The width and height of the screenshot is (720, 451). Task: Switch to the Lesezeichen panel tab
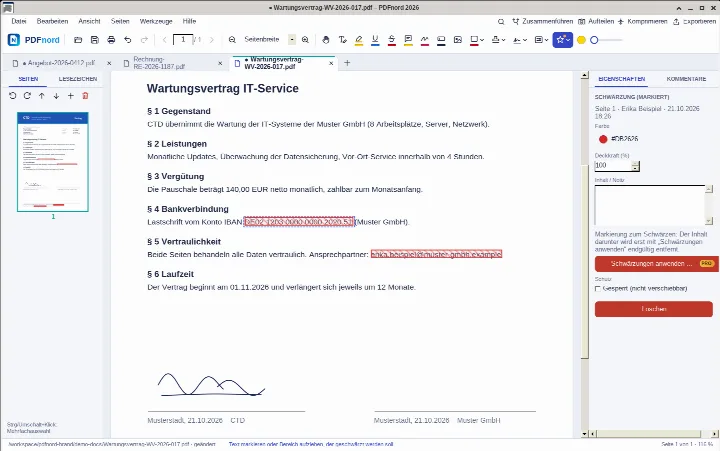78,79
